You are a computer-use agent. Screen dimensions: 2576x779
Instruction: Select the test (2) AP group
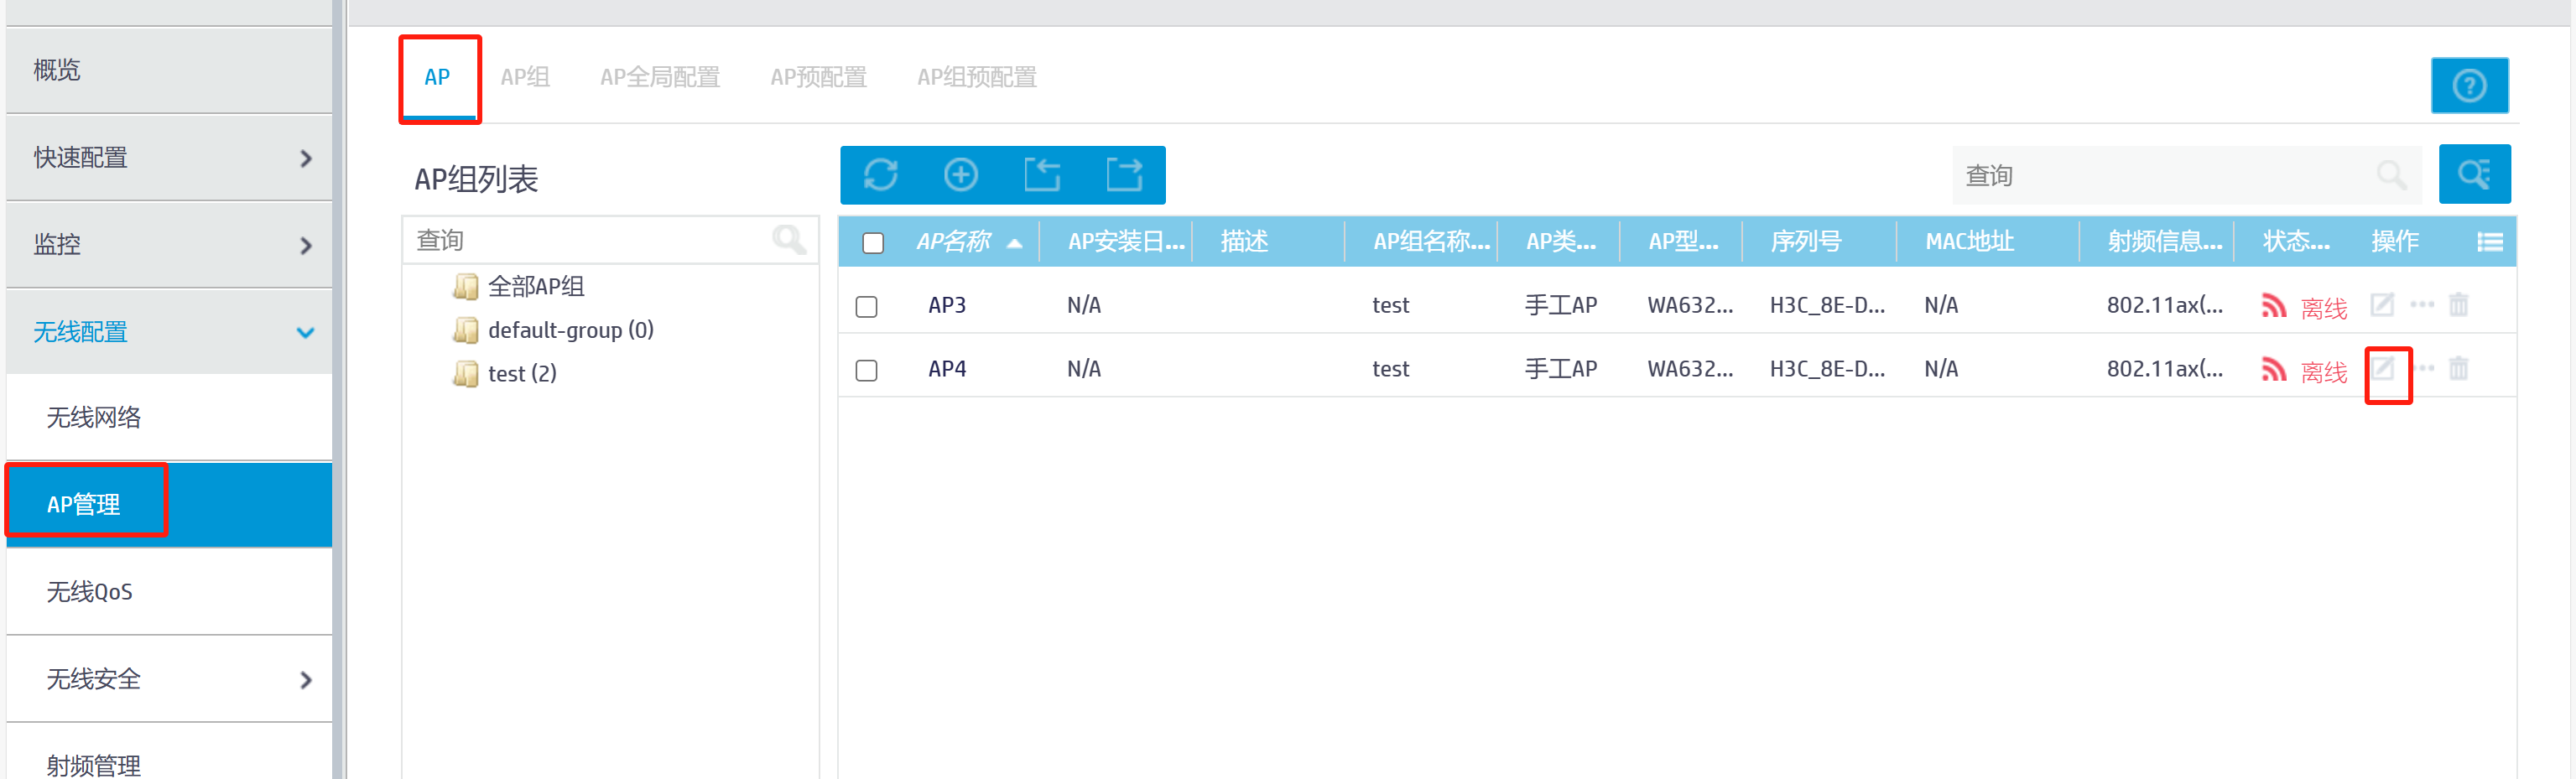(x=521, y=374)
